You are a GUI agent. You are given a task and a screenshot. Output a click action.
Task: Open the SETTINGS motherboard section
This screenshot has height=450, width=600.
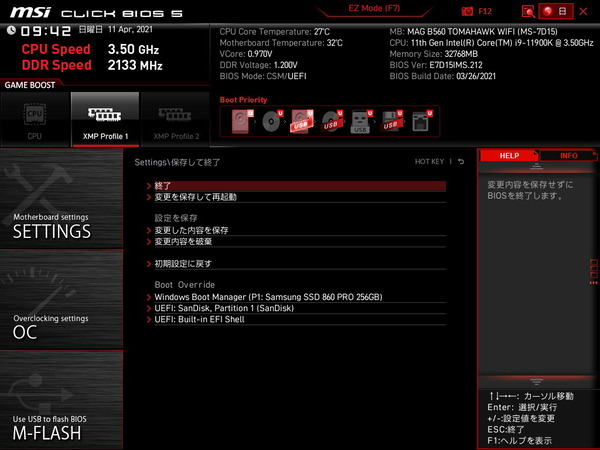click(x=62, y=199)
